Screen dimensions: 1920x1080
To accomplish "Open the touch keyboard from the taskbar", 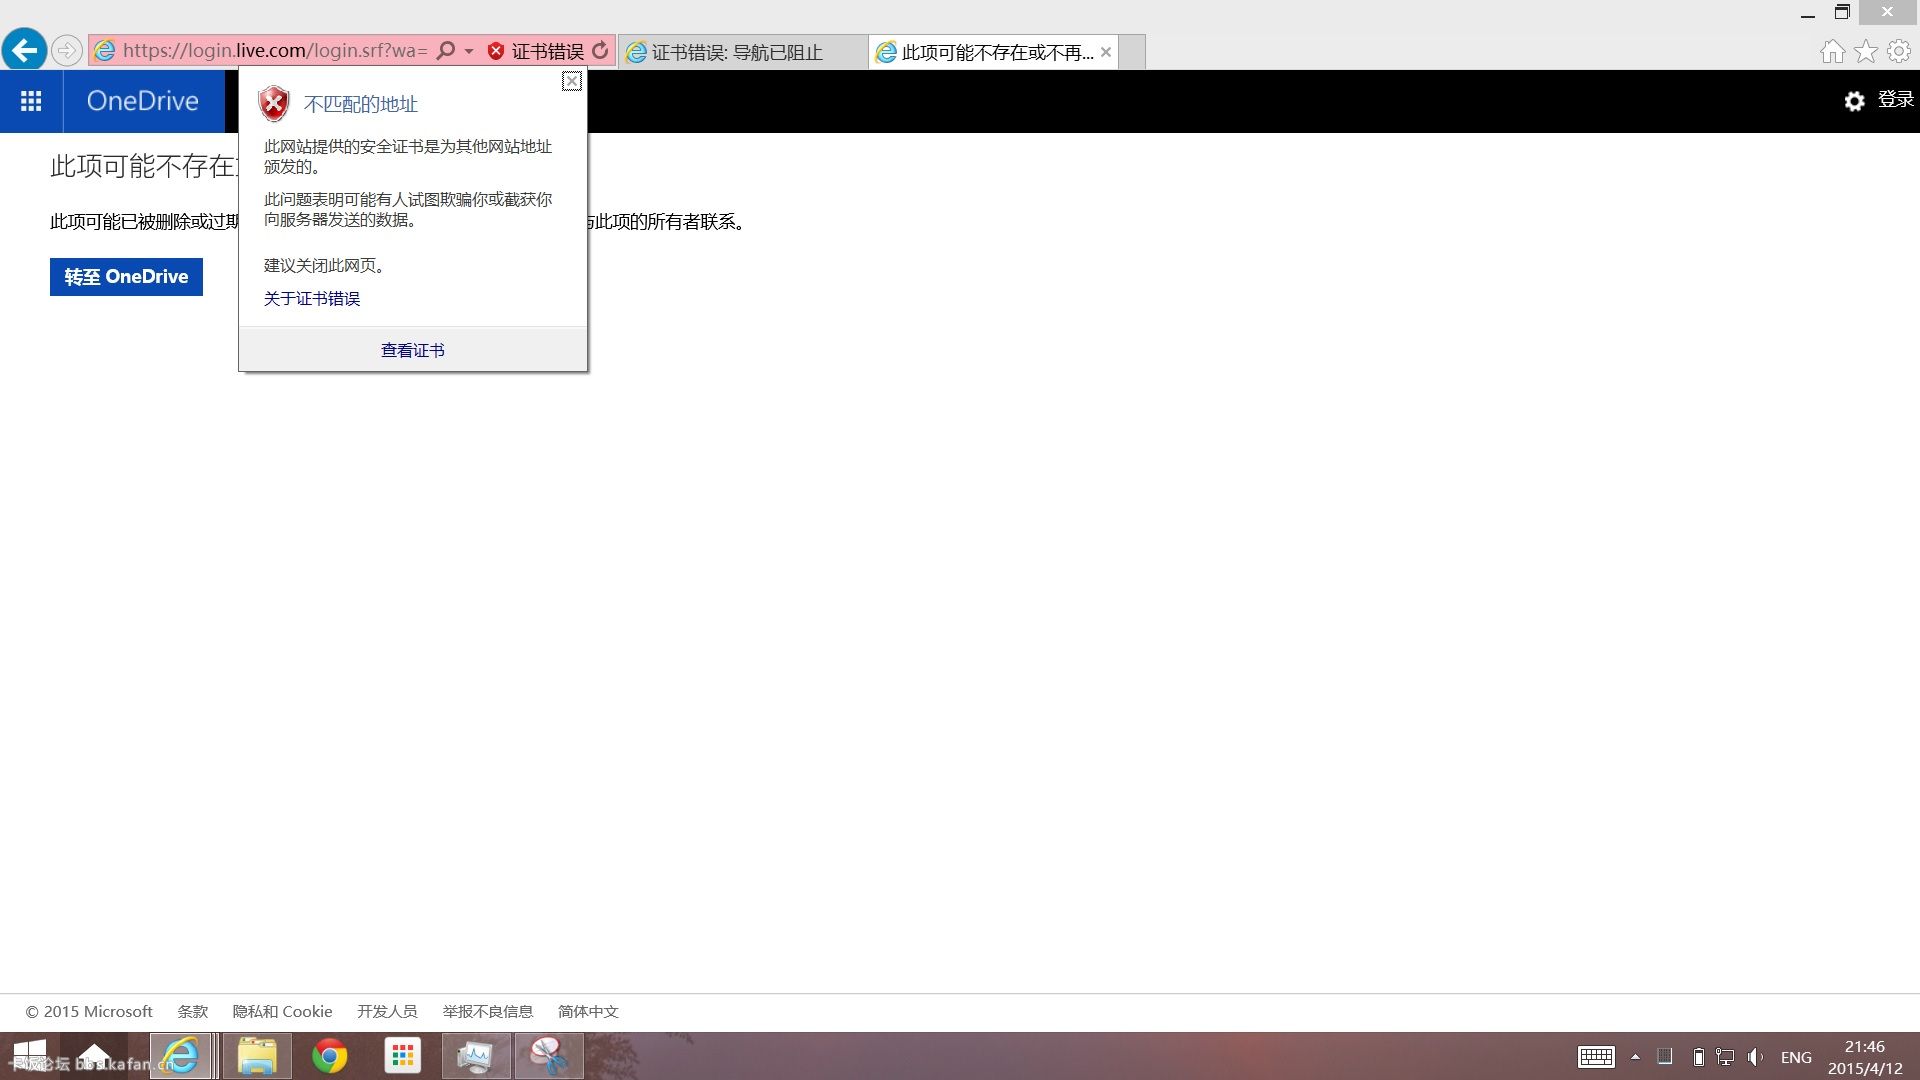I will 1596,1057.
